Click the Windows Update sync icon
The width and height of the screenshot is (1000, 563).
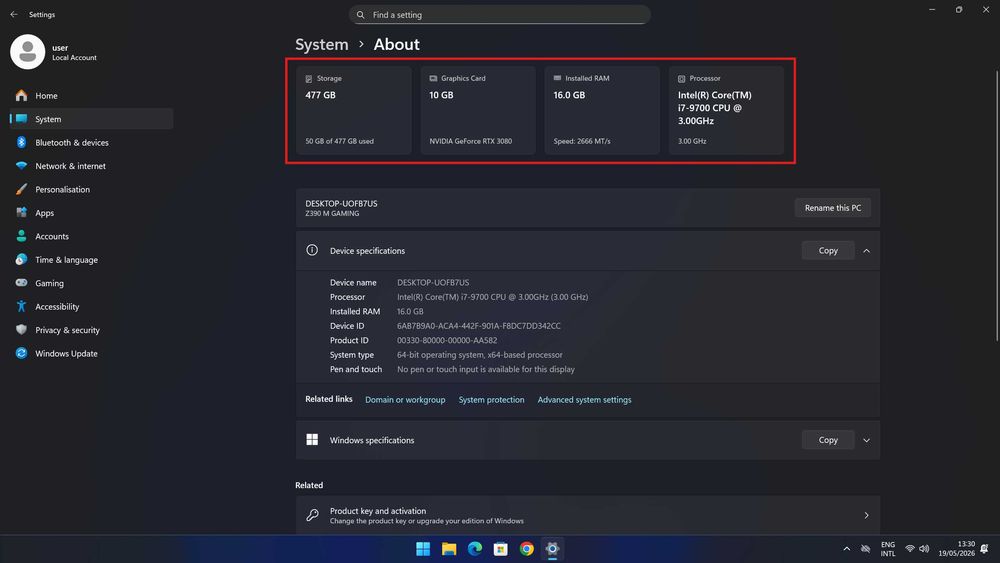(x=21, y=353)
